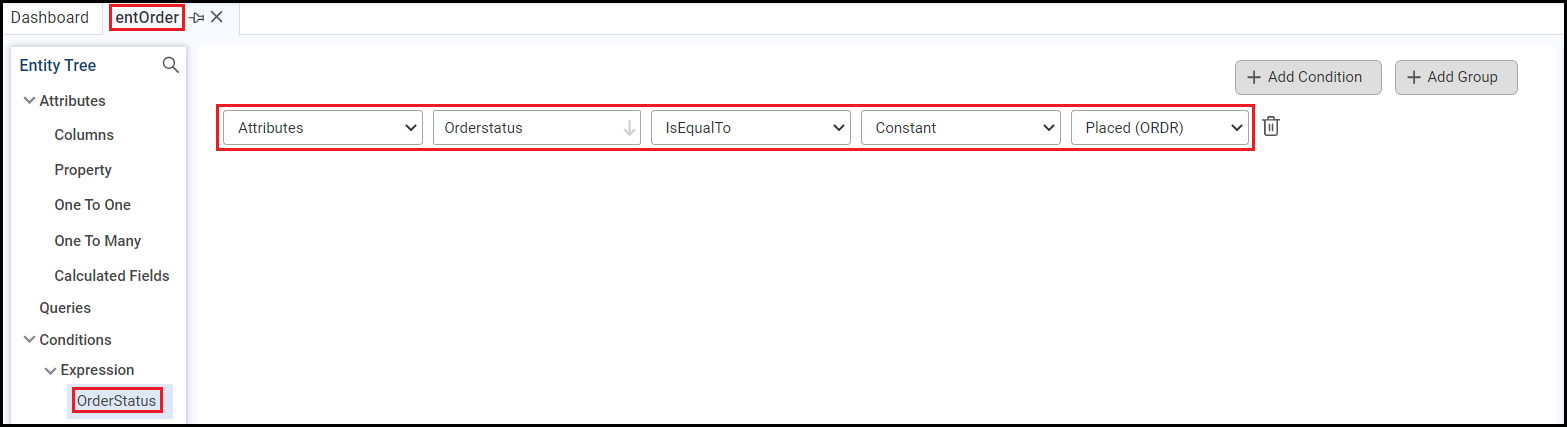
Task: Pin the entOrder tab
Action: (x=196, y=18)
